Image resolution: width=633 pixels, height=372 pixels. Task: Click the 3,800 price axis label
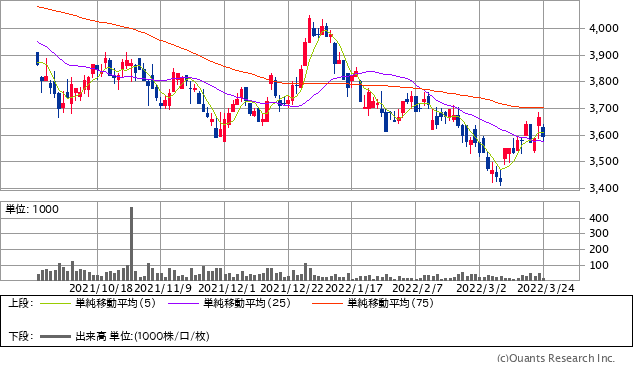pos(604,82)
